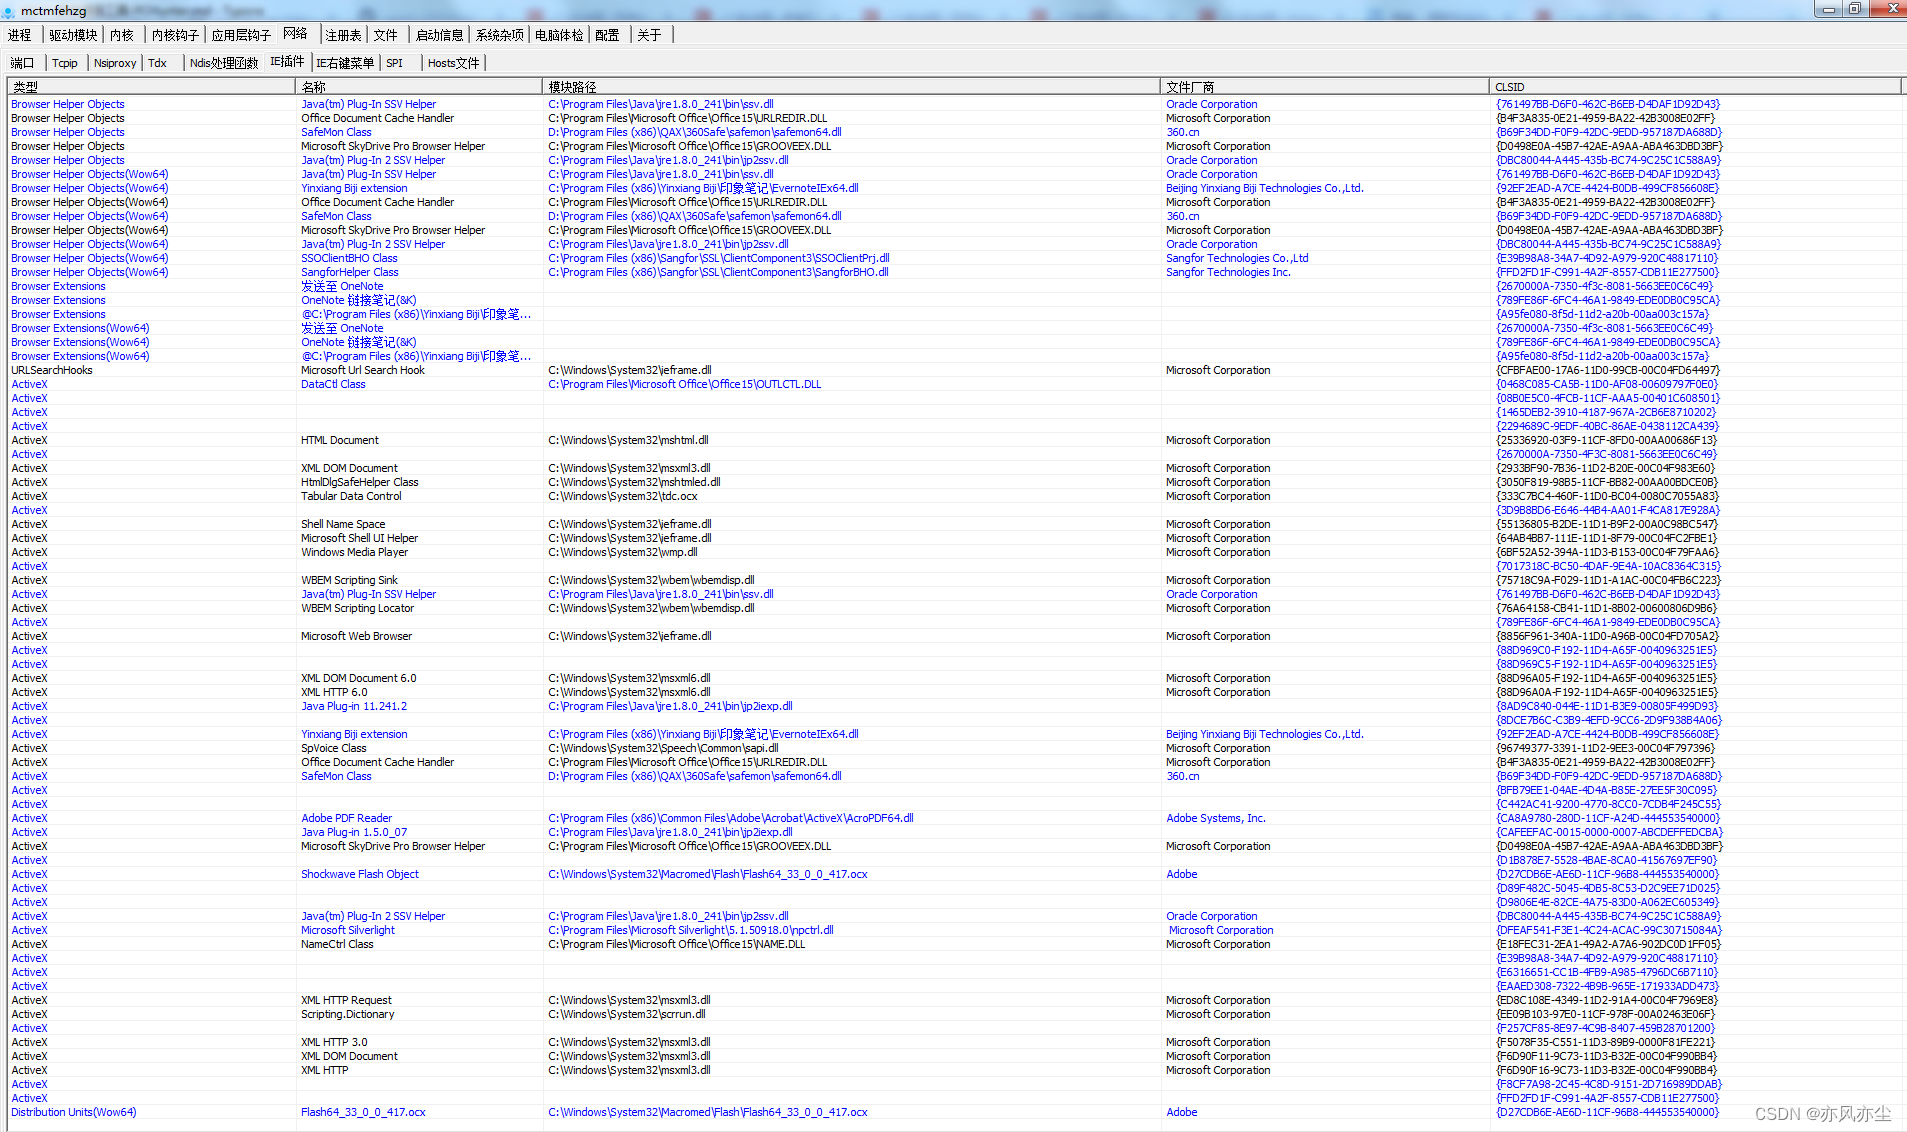Click the wmp.dll module path
Screen dimensions: 1907x1132
[623, 552]
